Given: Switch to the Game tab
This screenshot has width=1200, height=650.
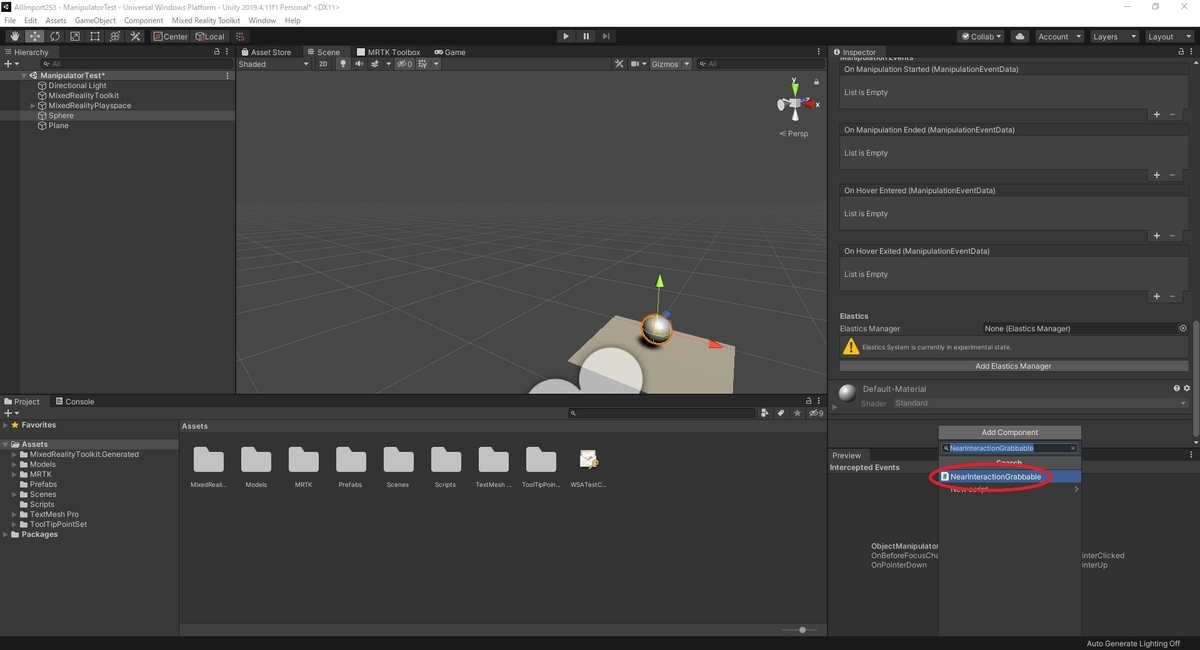Looking at the screenshot, I should point(450,52).
